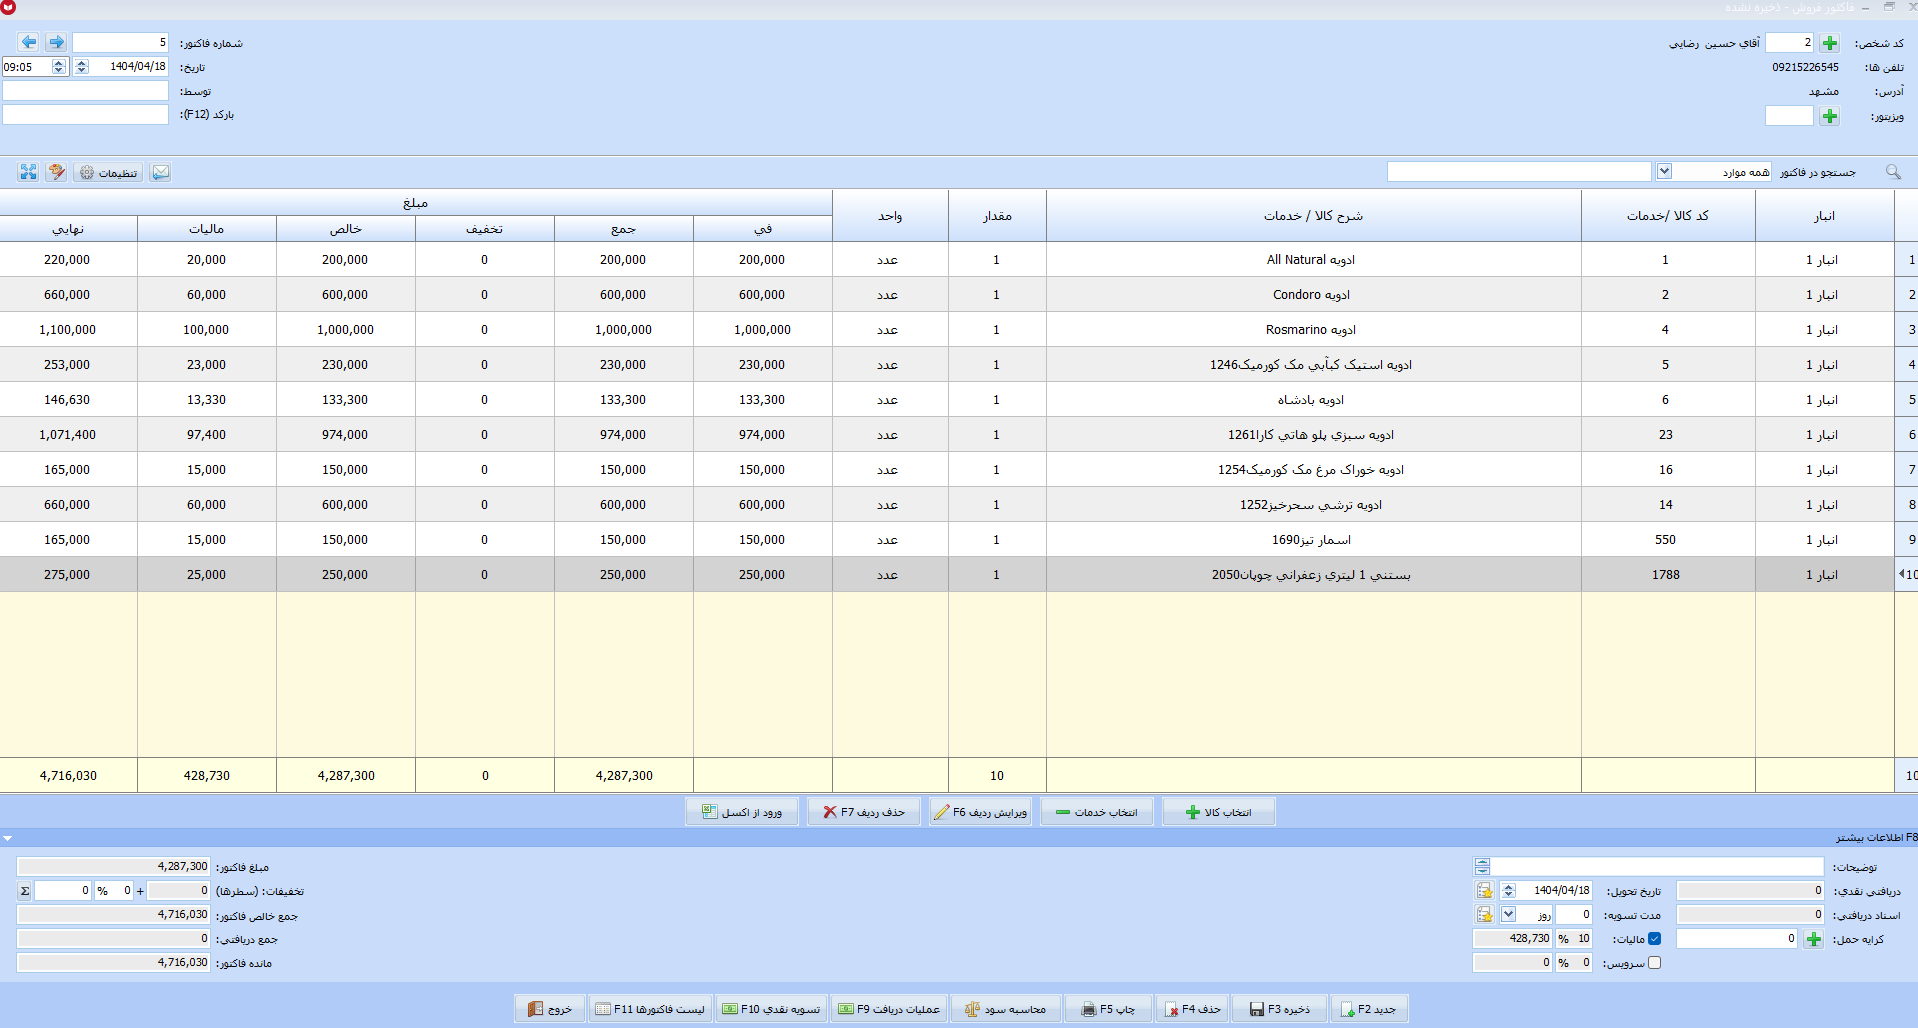Click the All Natural spice row description
This screenshot has height=1028, width=1918.
[x=1311, y=260]
